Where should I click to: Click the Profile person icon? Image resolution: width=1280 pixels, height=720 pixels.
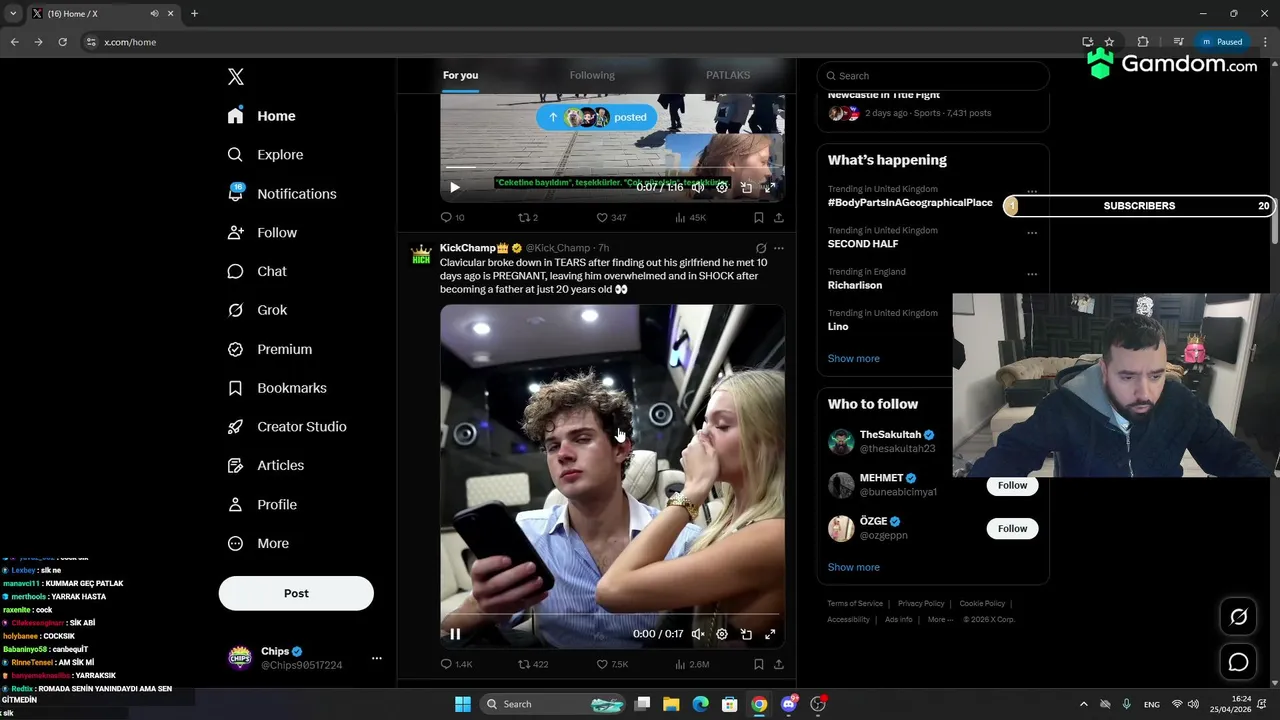point(235,505)
